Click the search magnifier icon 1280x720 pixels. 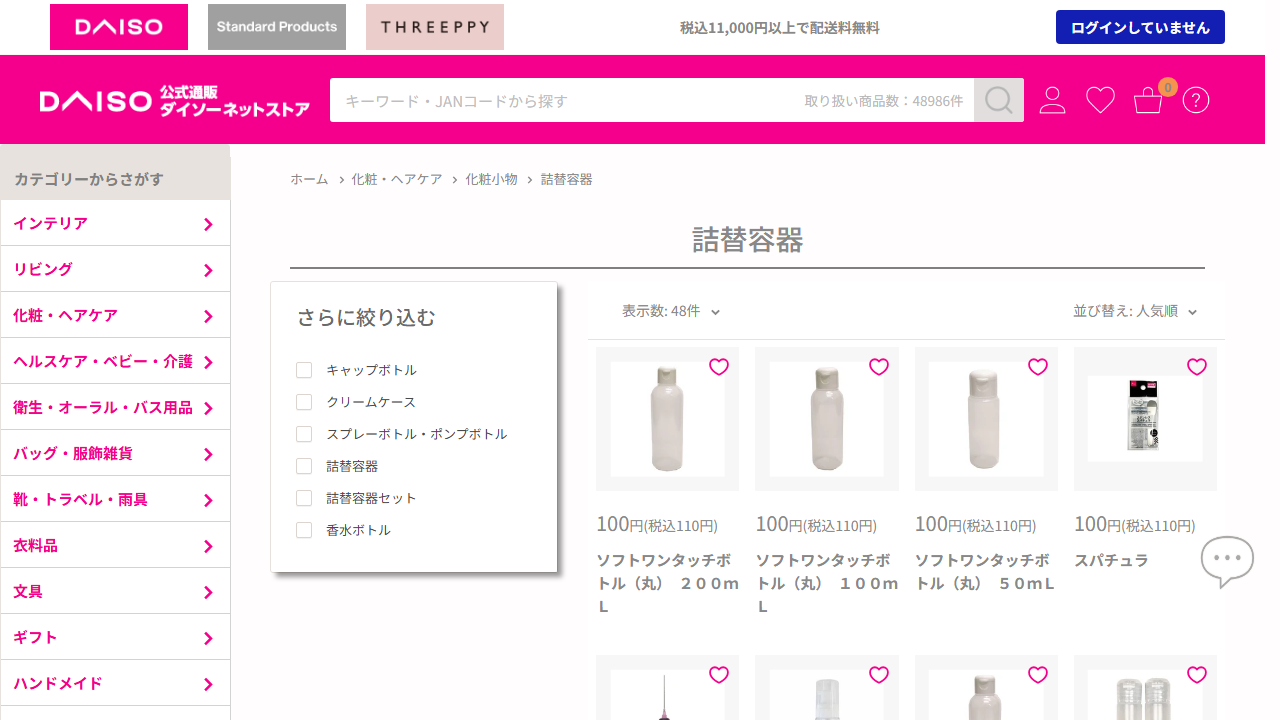pyautogui.click(x=999, y=100)
